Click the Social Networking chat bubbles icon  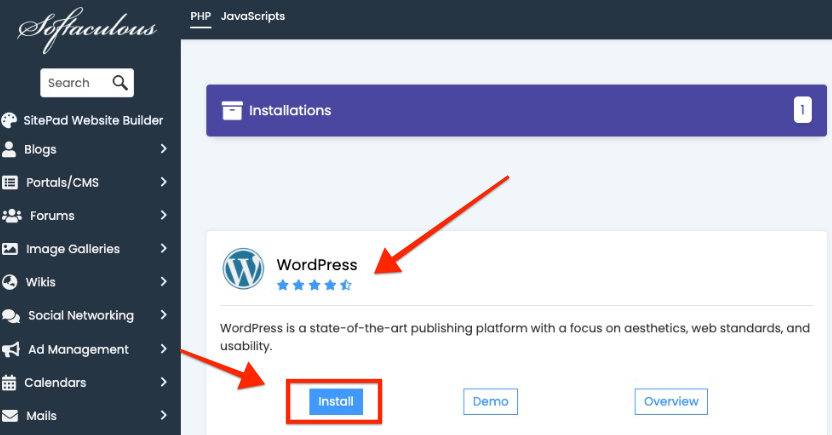[11, 316]
